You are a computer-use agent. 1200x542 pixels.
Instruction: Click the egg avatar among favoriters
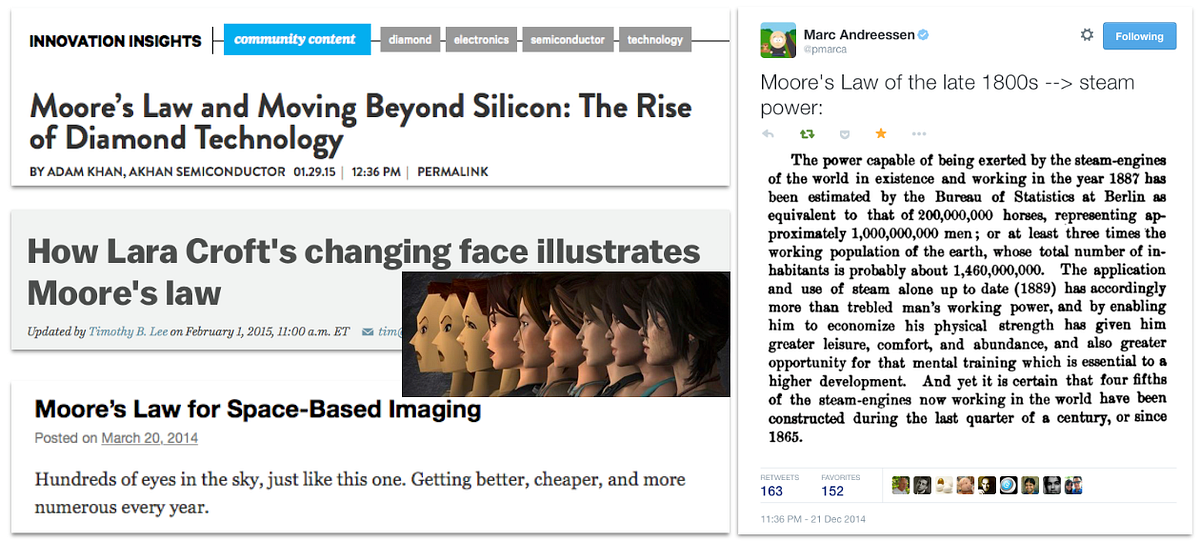pos(943,486)
